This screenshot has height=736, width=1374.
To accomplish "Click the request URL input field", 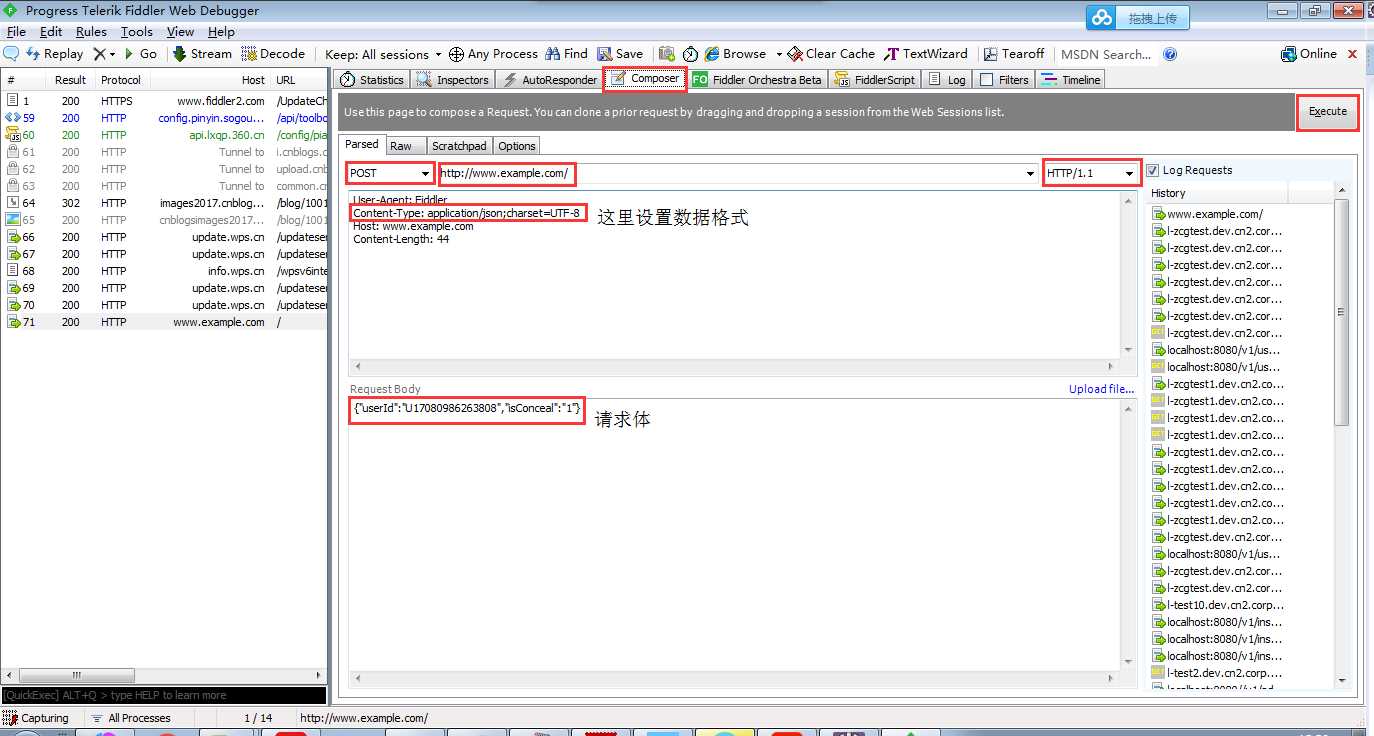I will coord(737,173).
